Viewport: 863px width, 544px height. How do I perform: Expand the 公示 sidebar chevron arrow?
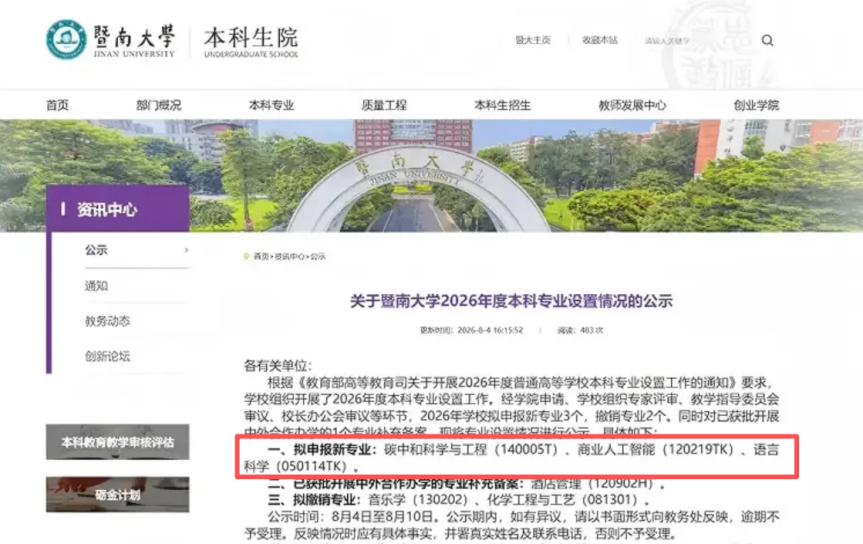pos(186,250)
